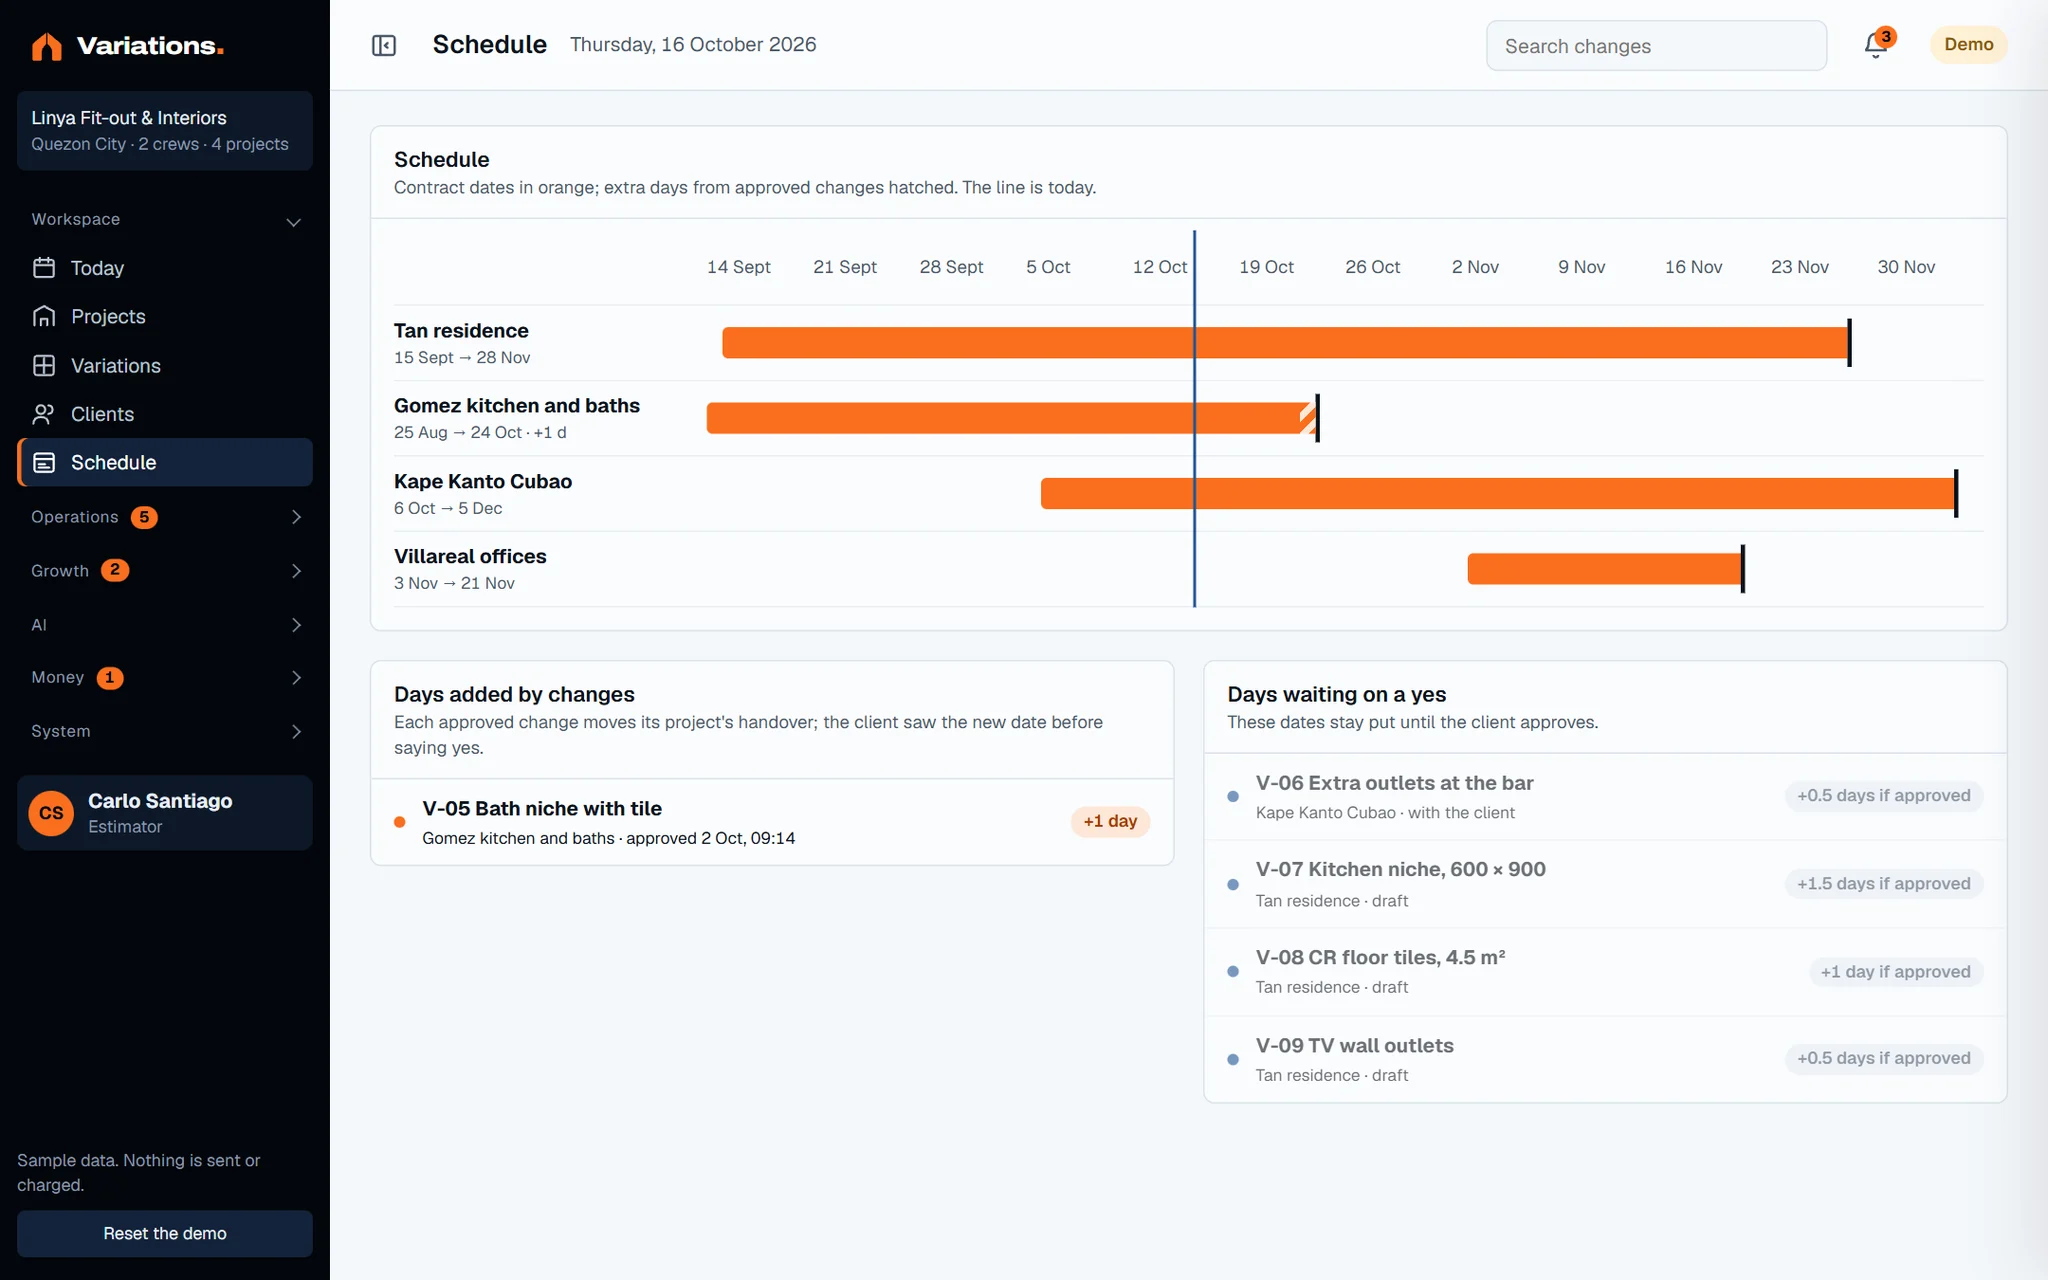Image resolution: width=2048 pixels, height=1280 pixels.
Task: Expand the Growth section
Action: click(165, 571)
